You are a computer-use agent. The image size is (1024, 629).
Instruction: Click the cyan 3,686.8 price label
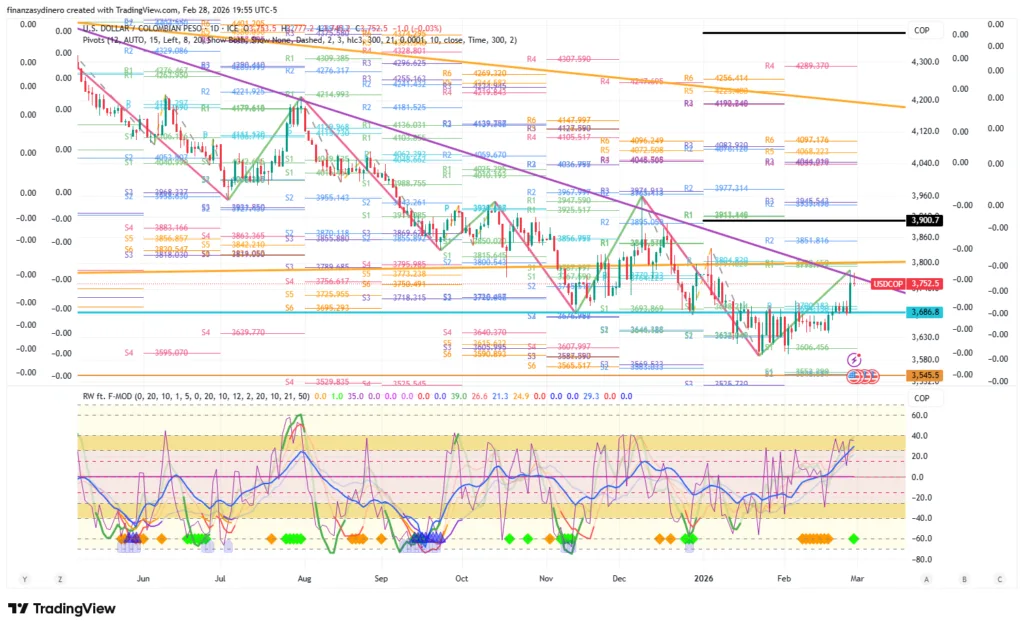coord(925,313)
